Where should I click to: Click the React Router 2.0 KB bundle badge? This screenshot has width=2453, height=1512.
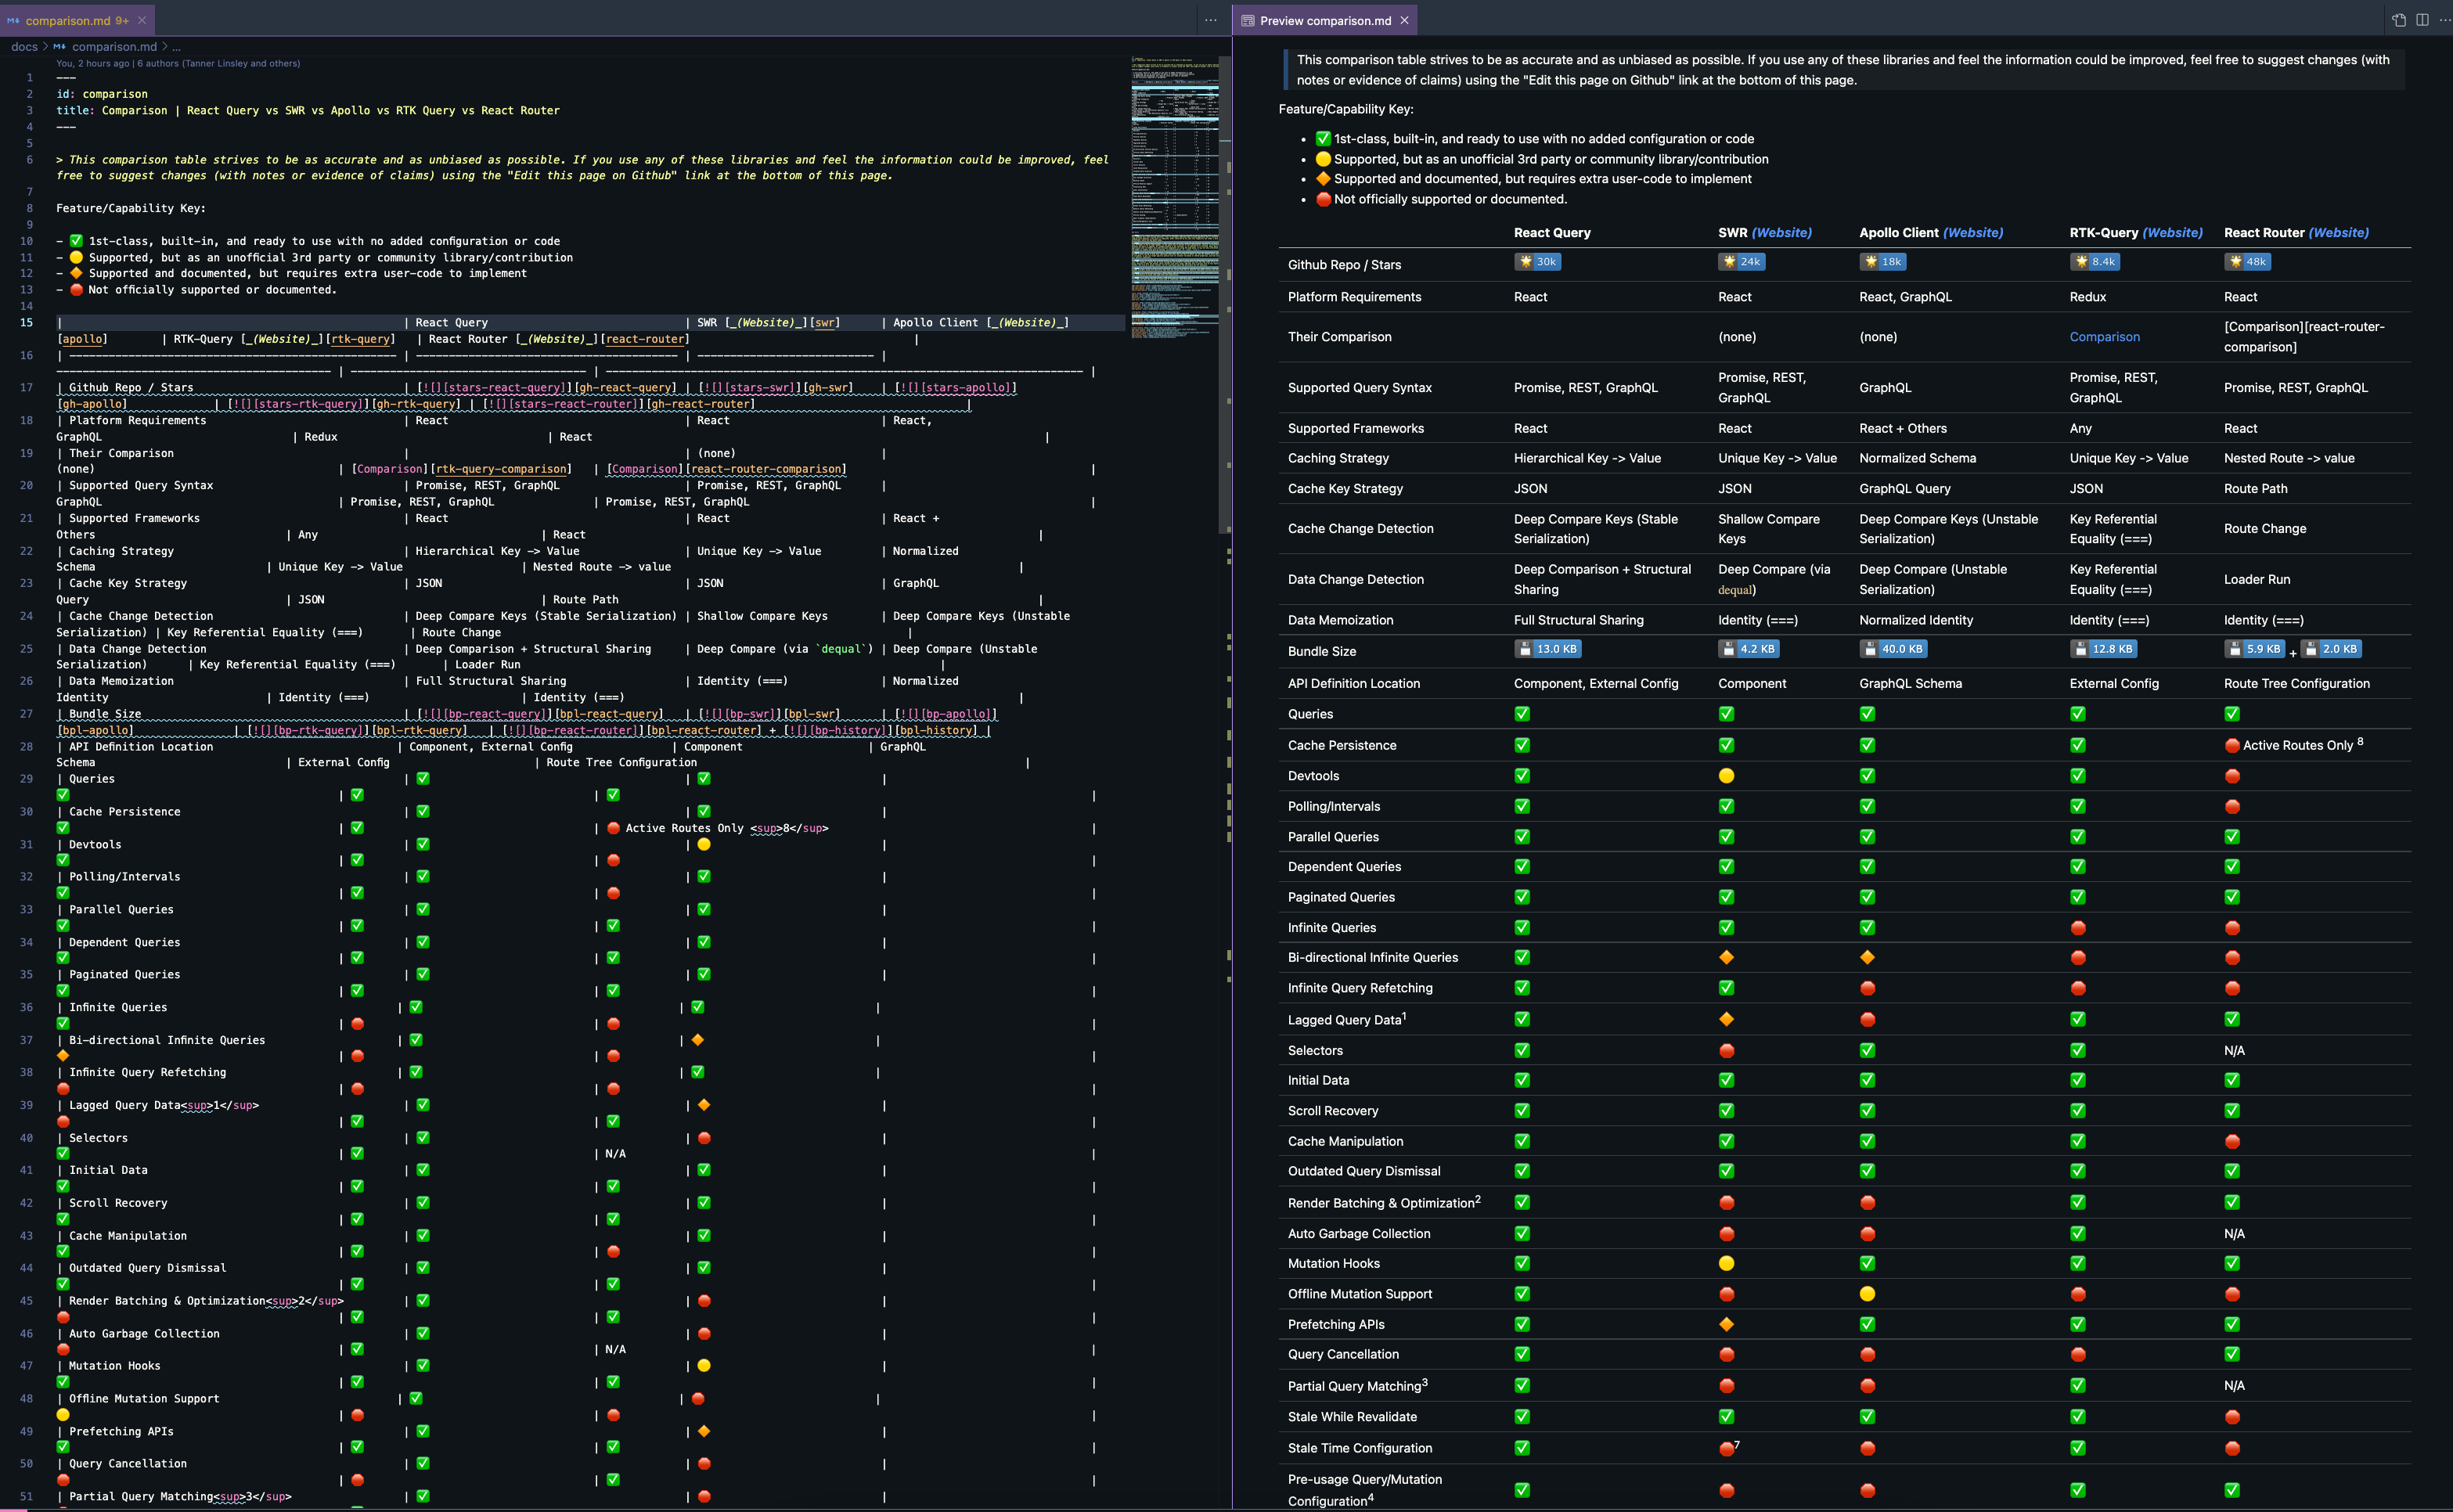(x=2330, y=649)
